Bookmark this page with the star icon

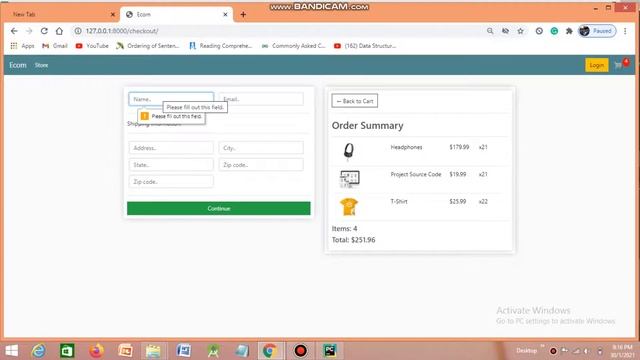pos(520,31)
